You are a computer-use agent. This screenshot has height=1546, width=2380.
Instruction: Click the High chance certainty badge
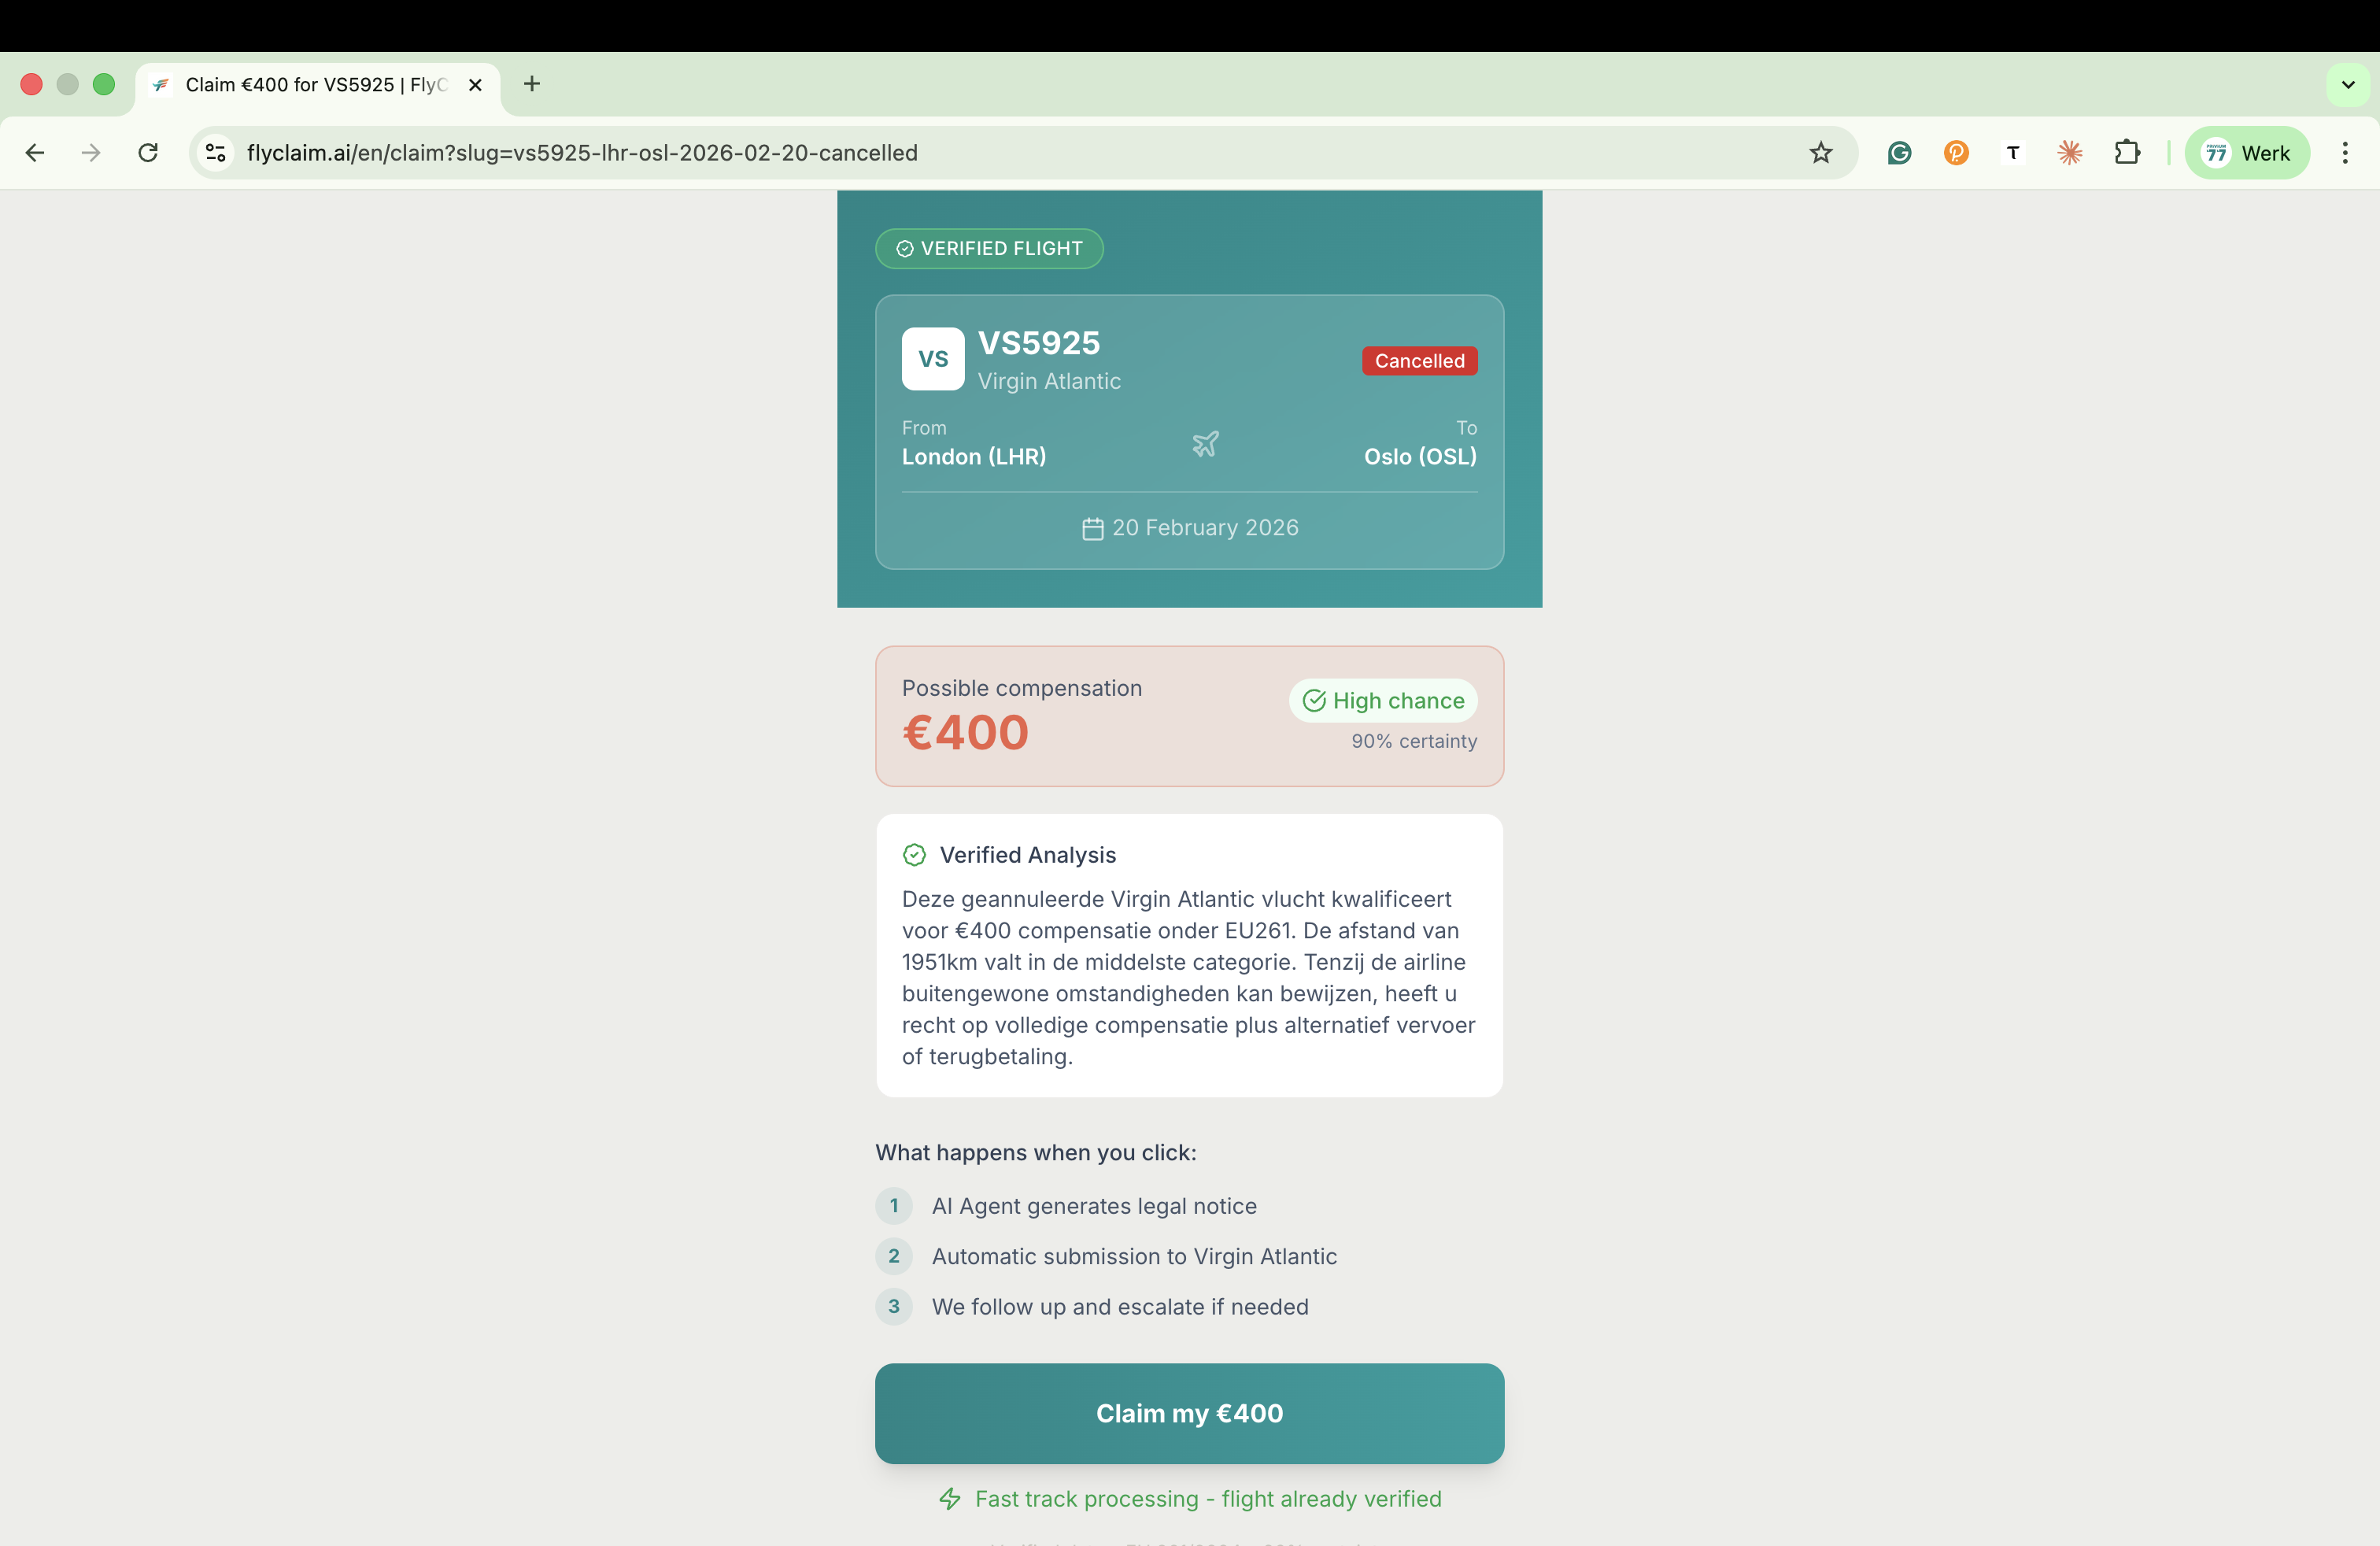[1382, 700]
